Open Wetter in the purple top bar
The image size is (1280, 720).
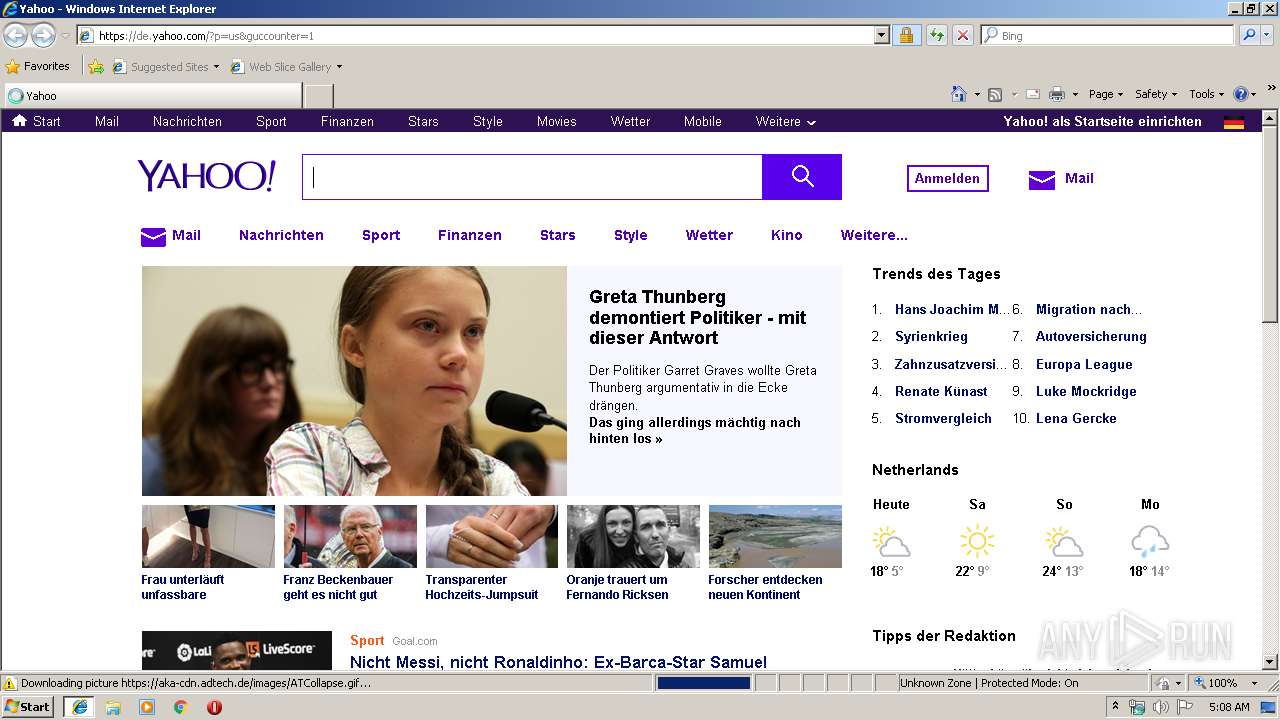click(x=630, y=122)
